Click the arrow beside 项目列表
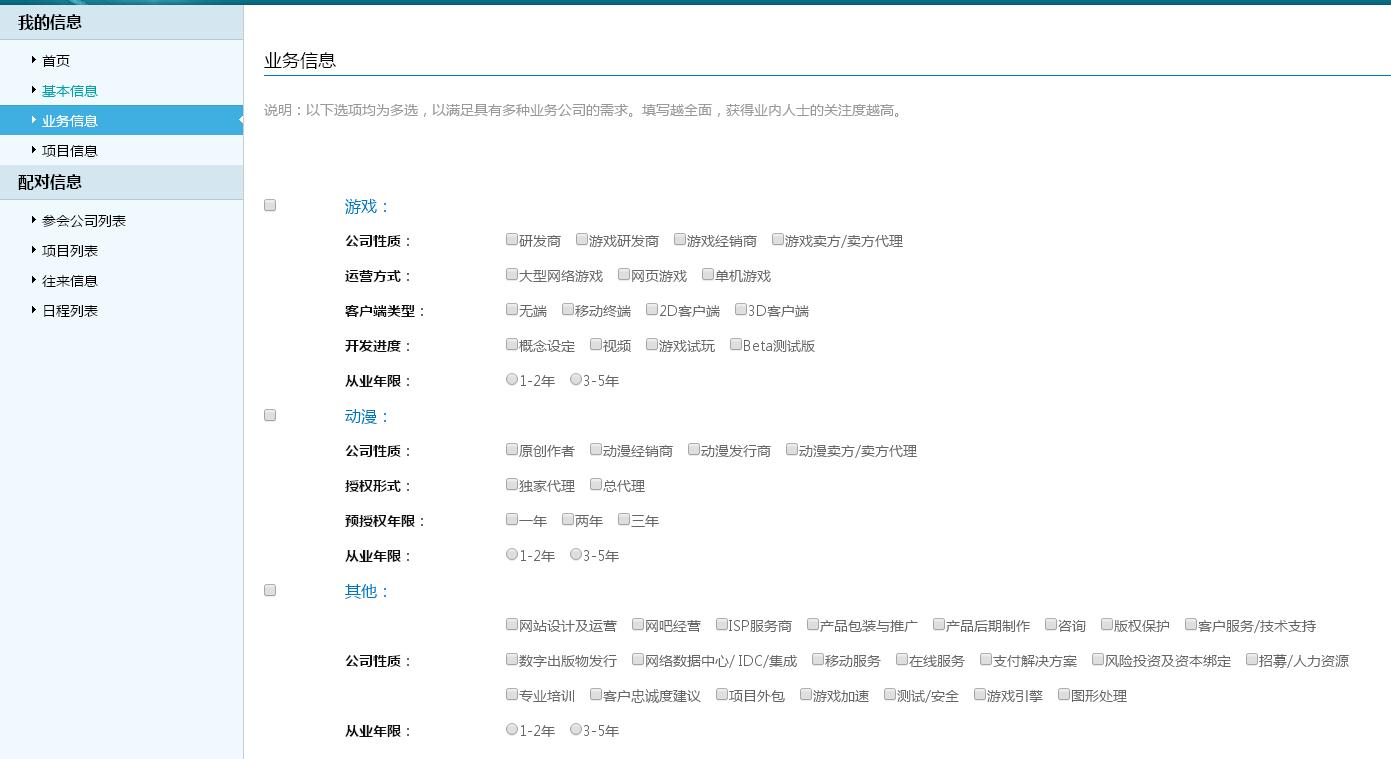1391x759 pixels. pos(34,250)
